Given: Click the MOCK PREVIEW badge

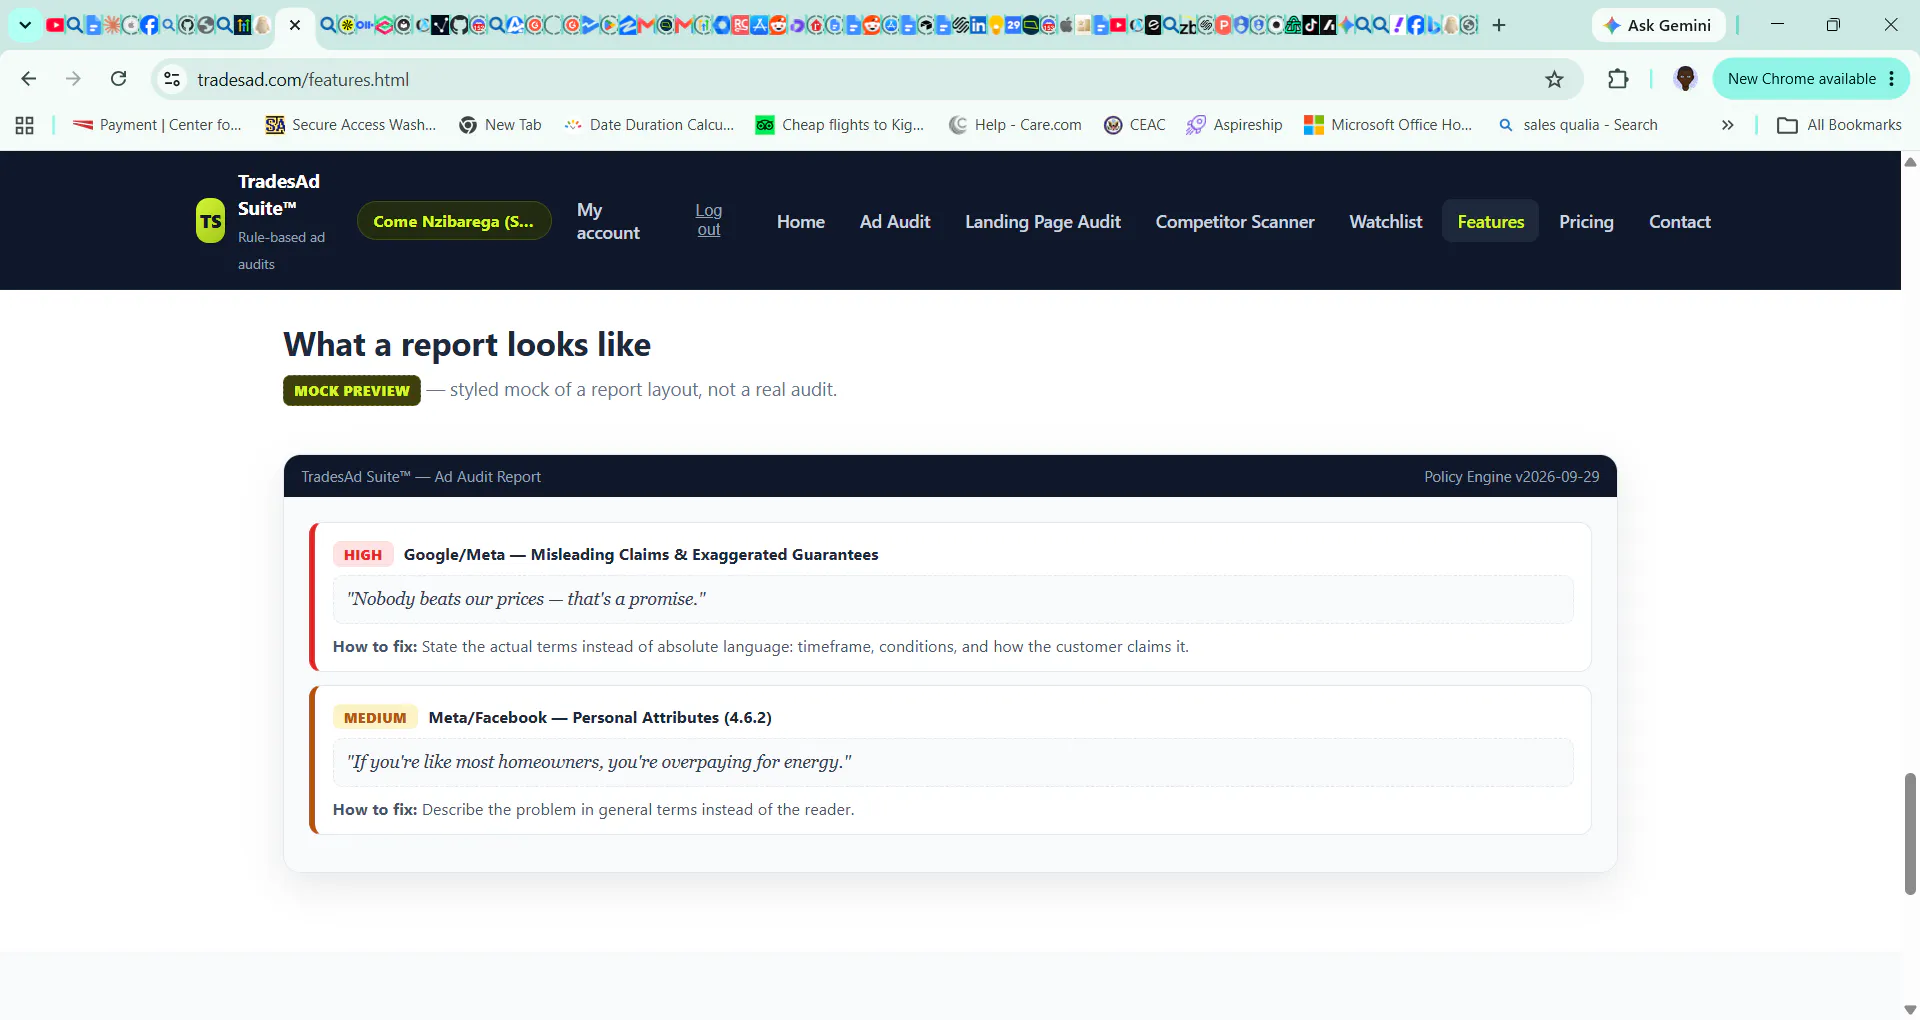Looking at the screenshot, I should [352, 390].
